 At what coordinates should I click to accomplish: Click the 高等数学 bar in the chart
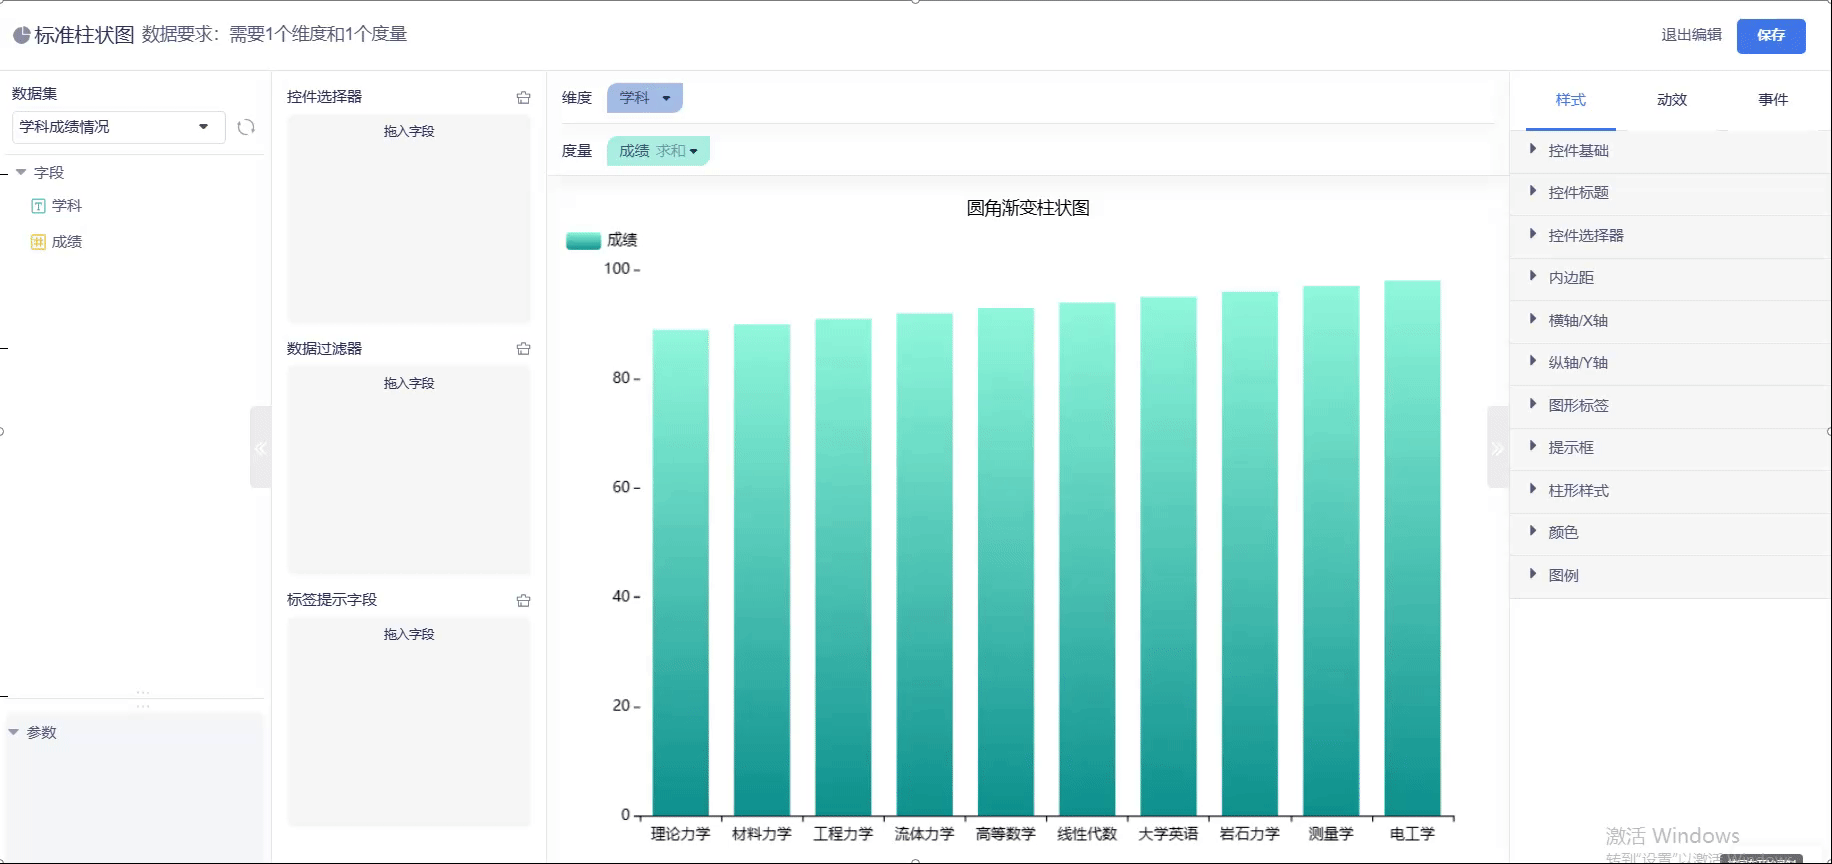pos(1006,562)
